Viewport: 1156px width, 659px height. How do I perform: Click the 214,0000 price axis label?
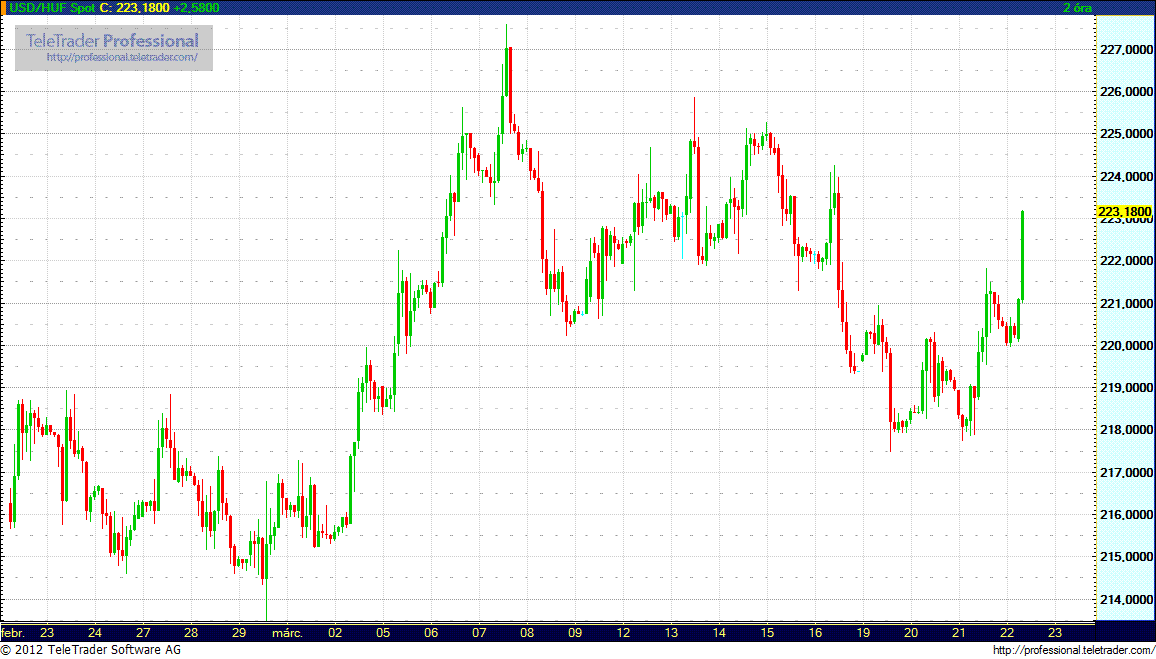[1124, 599]
